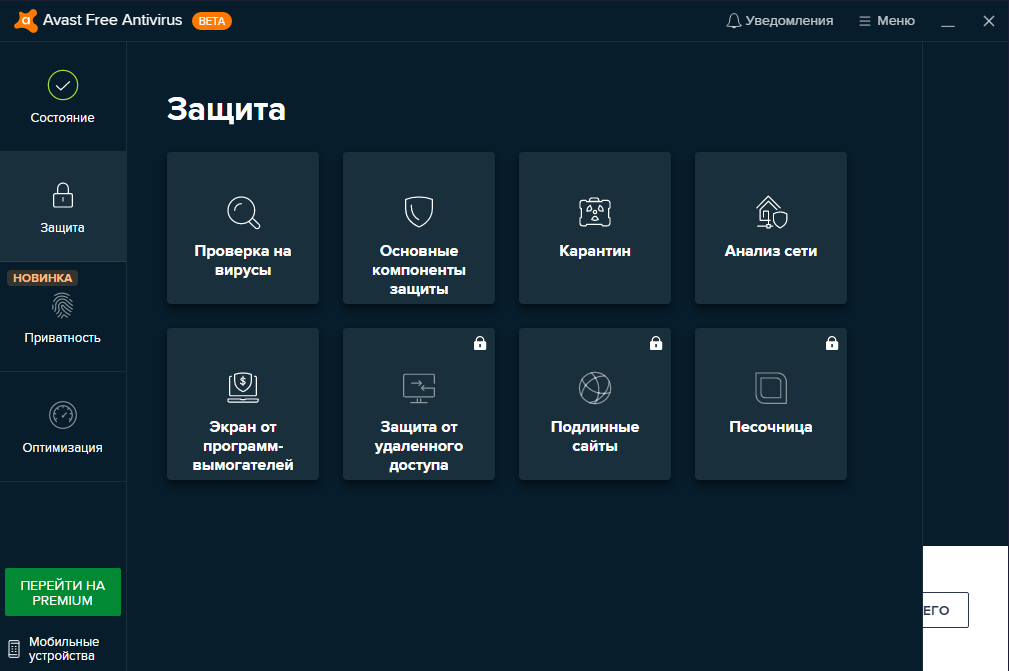Open Подлинные сайты tile label
Image resolution: width=1009 pixels, height=671 pixels.
click(x=595, y=436)
